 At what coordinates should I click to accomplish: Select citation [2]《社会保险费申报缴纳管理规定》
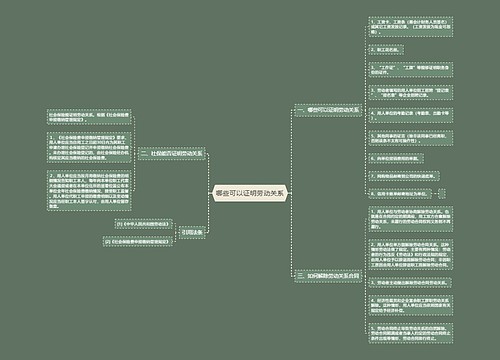pos(138,241)
